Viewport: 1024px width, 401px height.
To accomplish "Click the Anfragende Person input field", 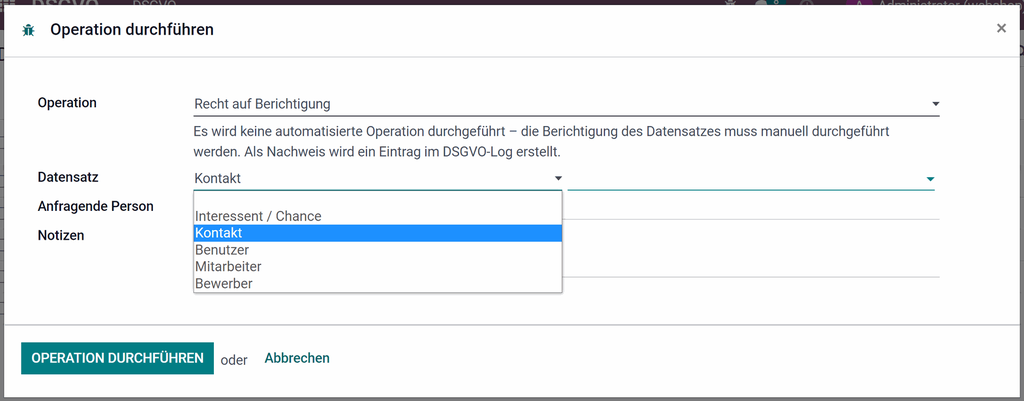I will point(751,207).
